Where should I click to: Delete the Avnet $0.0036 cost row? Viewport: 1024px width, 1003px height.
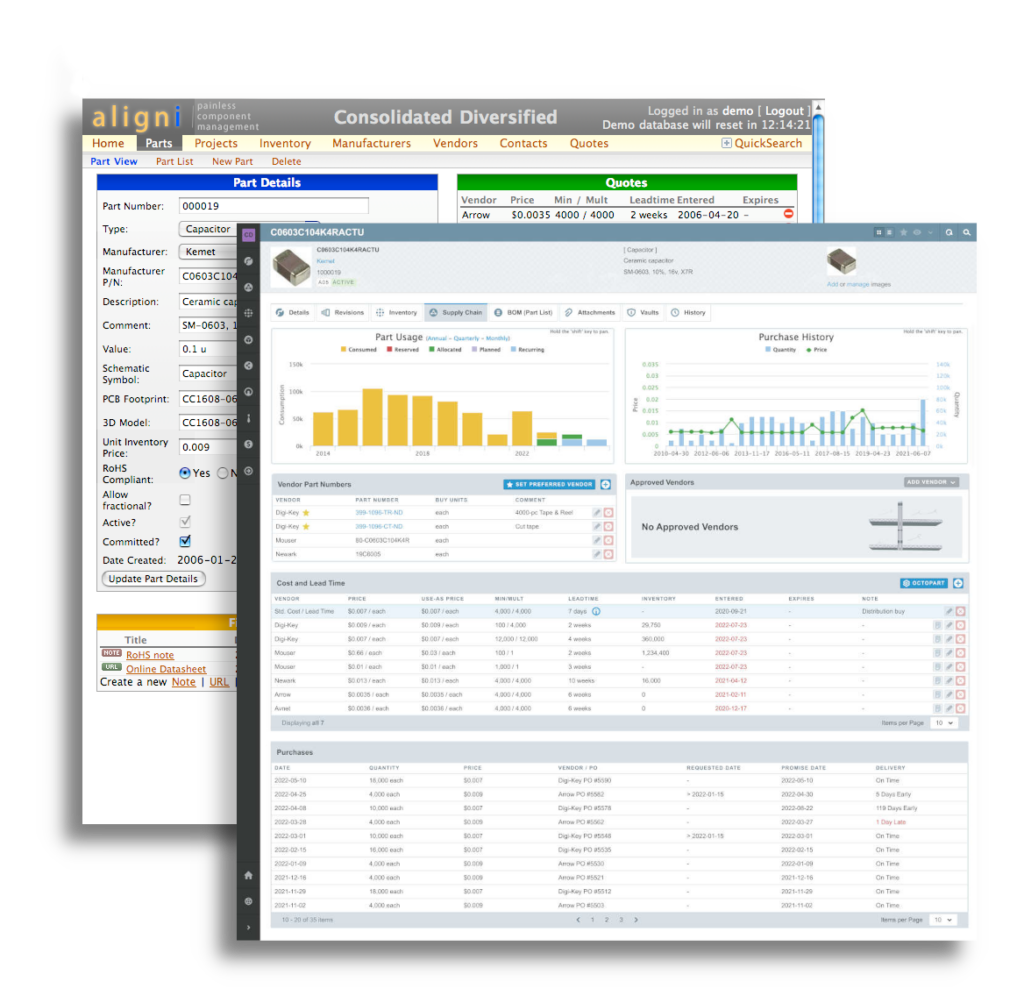tap(961, 708)
